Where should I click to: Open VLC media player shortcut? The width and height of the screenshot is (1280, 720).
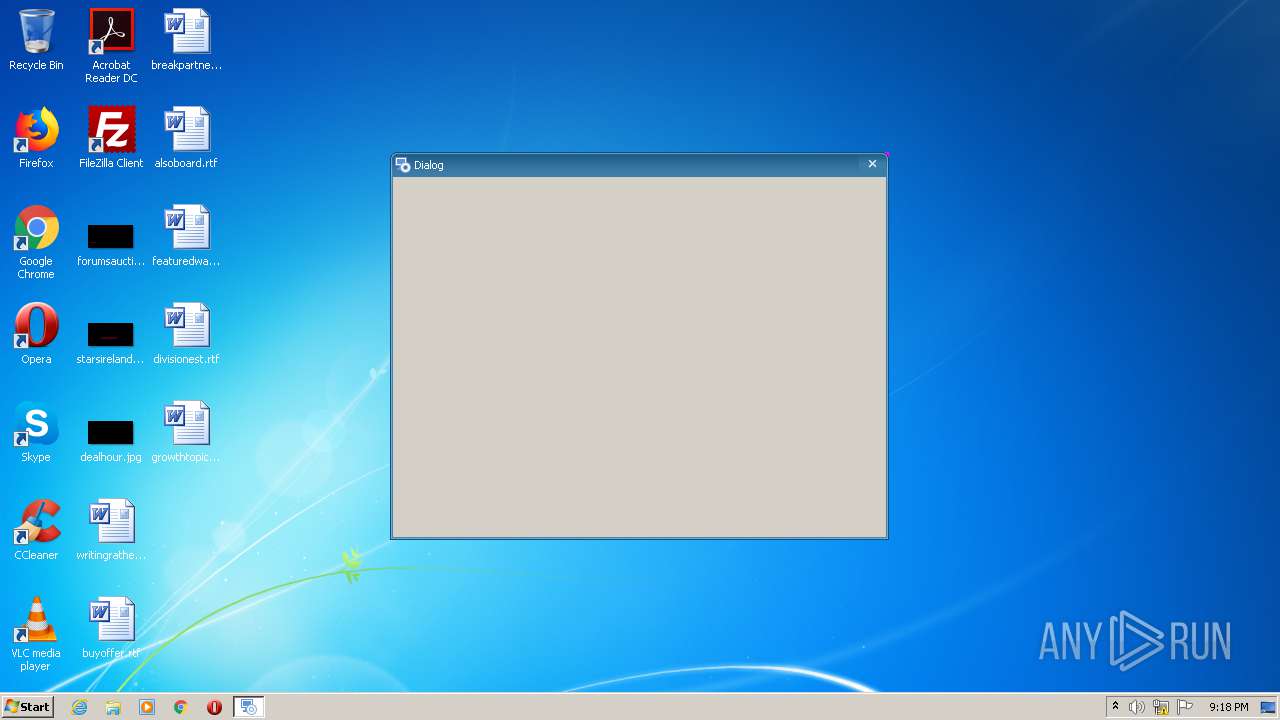pos(36,634)
